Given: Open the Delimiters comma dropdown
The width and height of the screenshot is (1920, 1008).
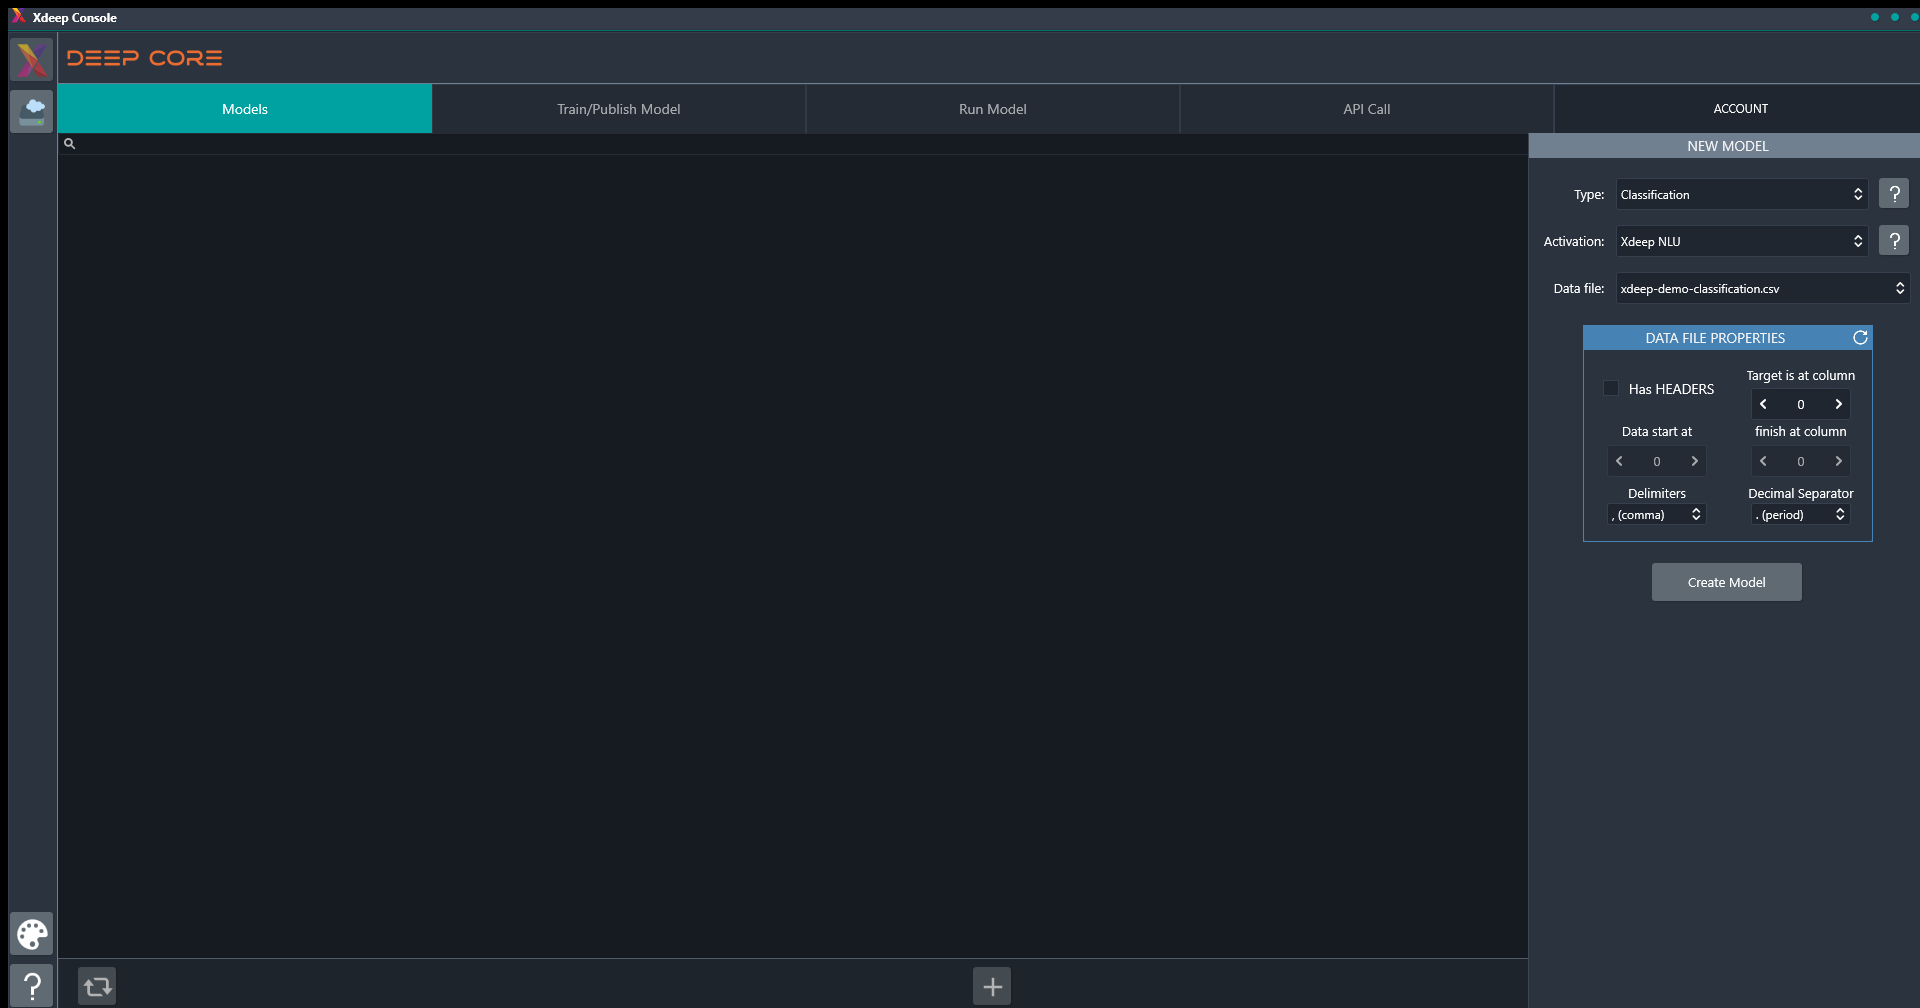Looking at the screenshot, I should pos(1656,514).
